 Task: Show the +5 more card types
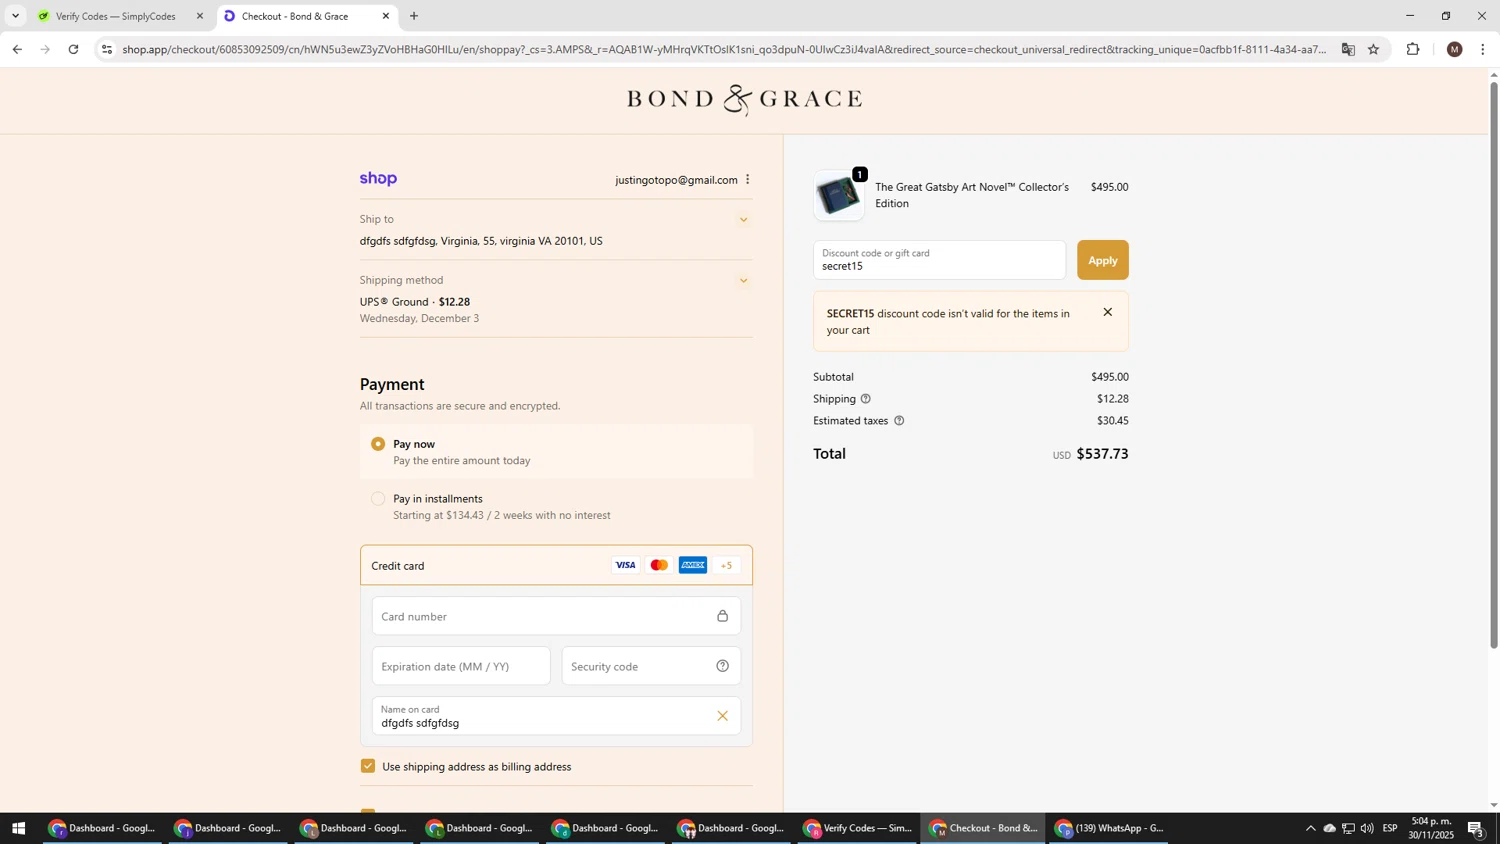coord(727,565)
